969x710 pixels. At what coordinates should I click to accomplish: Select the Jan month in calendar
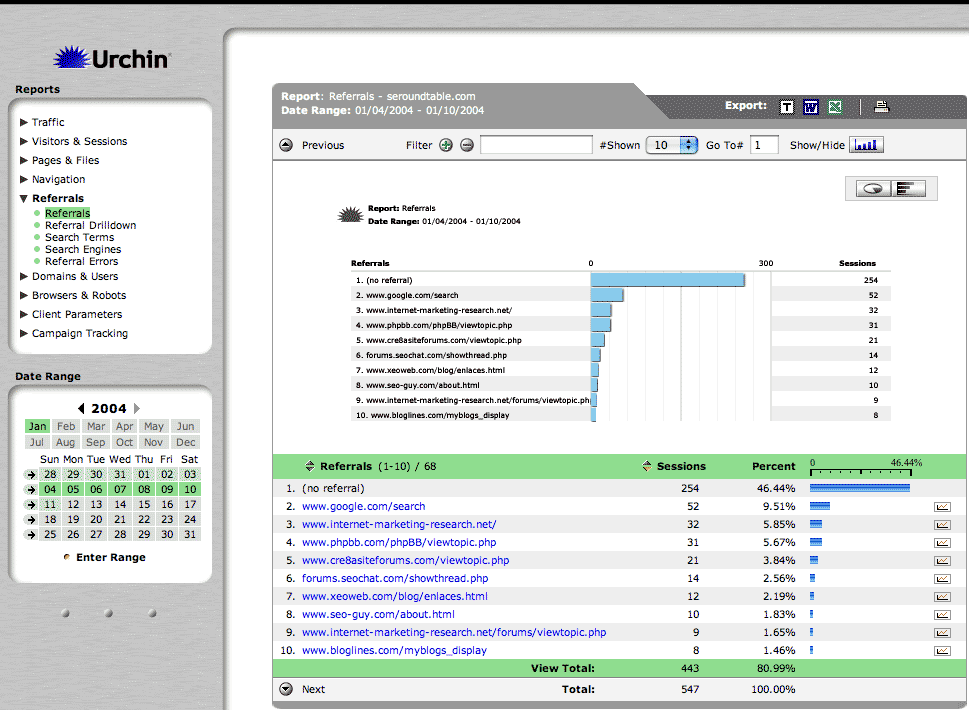click(37, 426)
